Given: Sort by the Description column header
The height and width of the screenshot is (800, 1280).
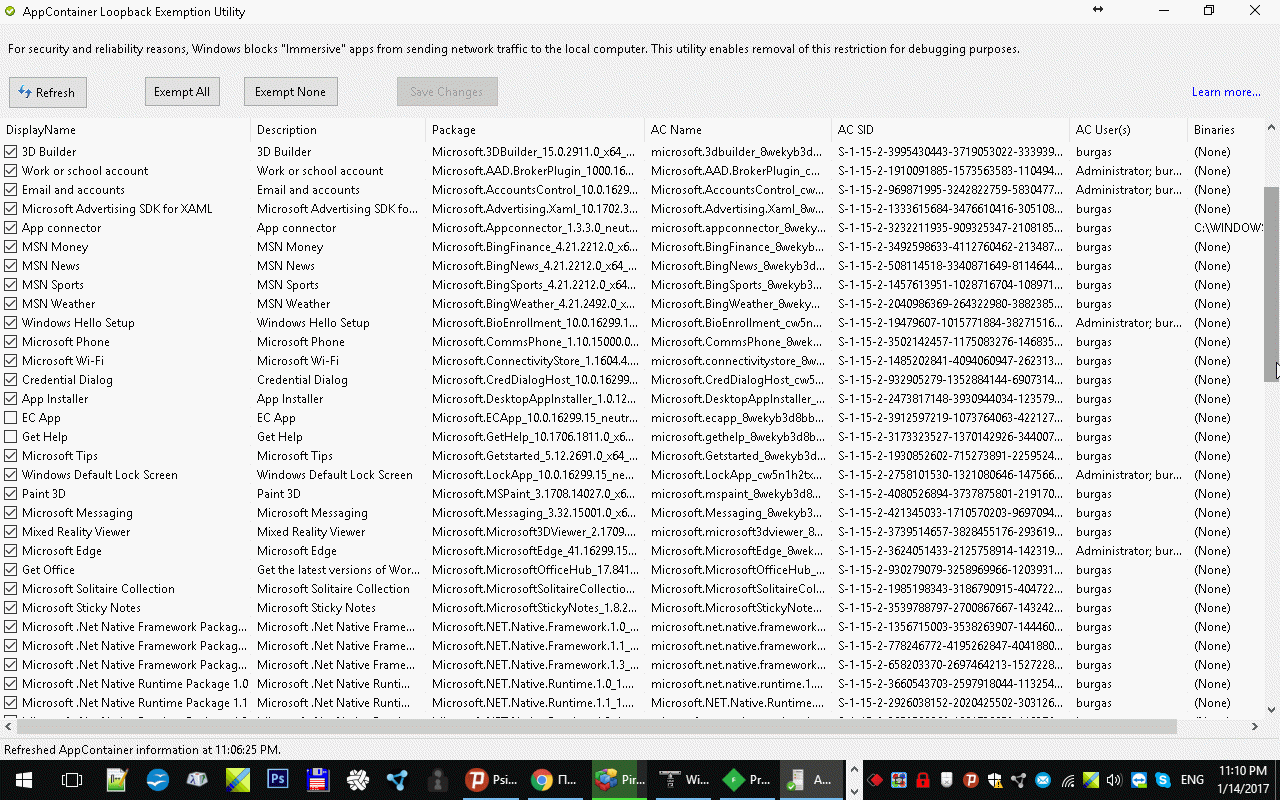Looking at the screenshot, I should pyautogui.click(x=338, y=130).
